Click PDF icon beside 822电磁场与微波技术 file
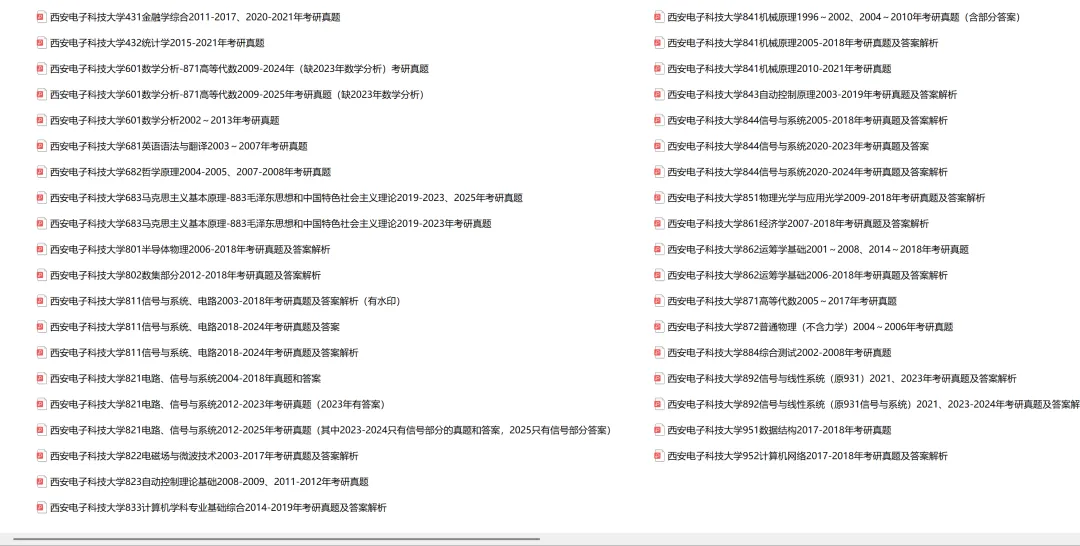Viewport: 1080px width, 546px height. point(41,456)
